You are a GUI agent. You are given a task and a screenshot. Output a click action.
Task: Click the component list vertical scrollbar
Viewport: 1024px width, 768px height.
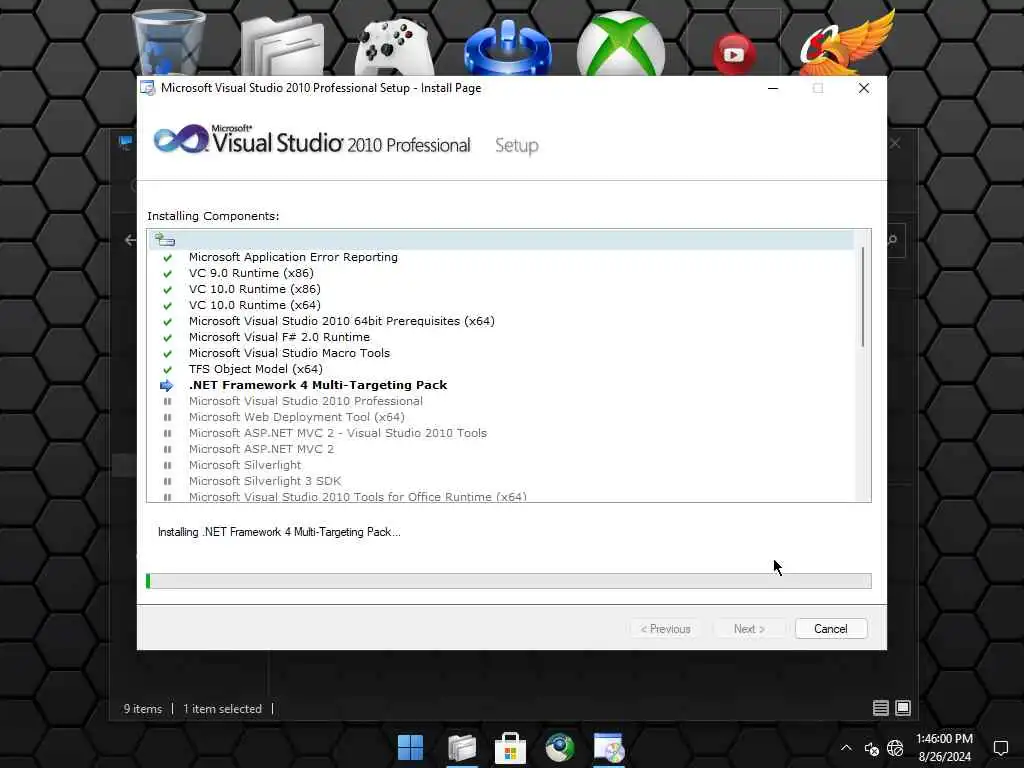tap(863, 297)
